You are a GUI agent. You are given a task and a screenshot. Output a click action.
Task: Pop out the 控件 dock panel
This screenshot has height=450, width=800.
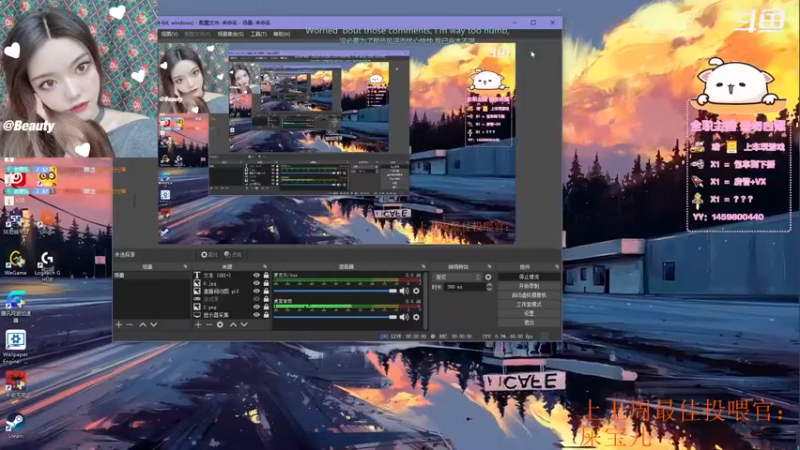pos(557,266)
